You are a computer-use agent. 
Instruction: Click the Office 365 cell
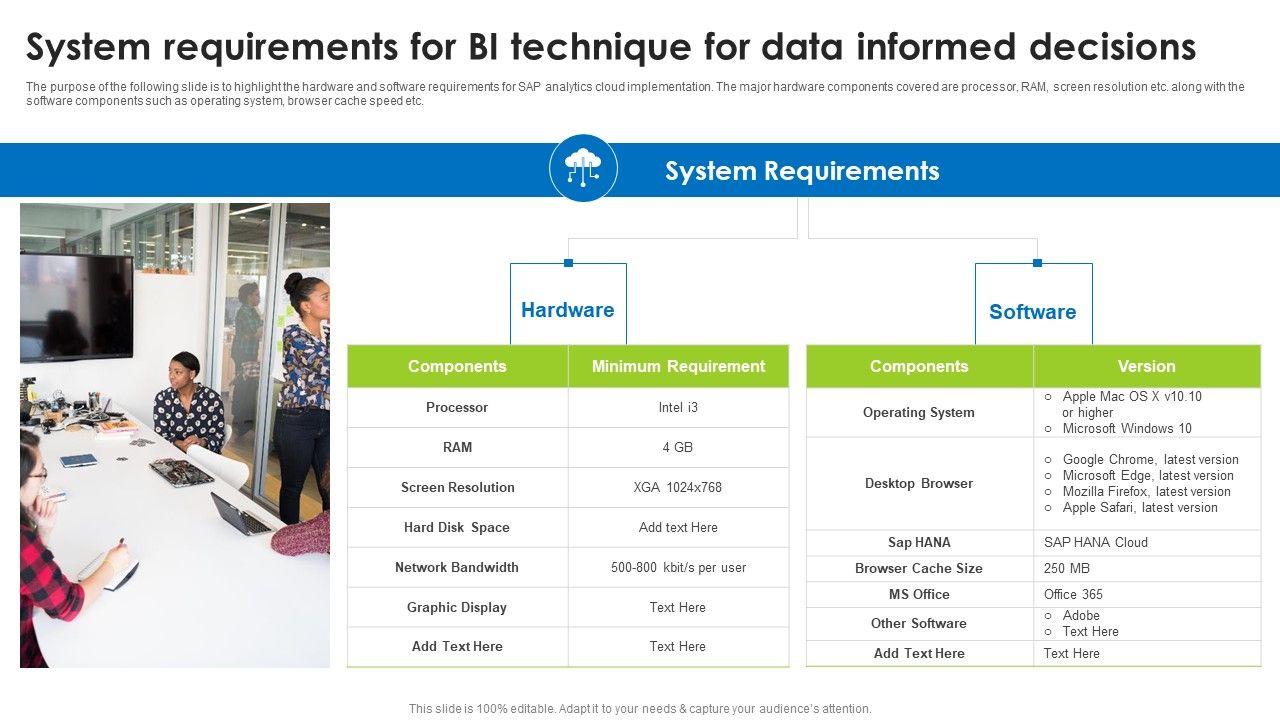[x=1073, y=594]
